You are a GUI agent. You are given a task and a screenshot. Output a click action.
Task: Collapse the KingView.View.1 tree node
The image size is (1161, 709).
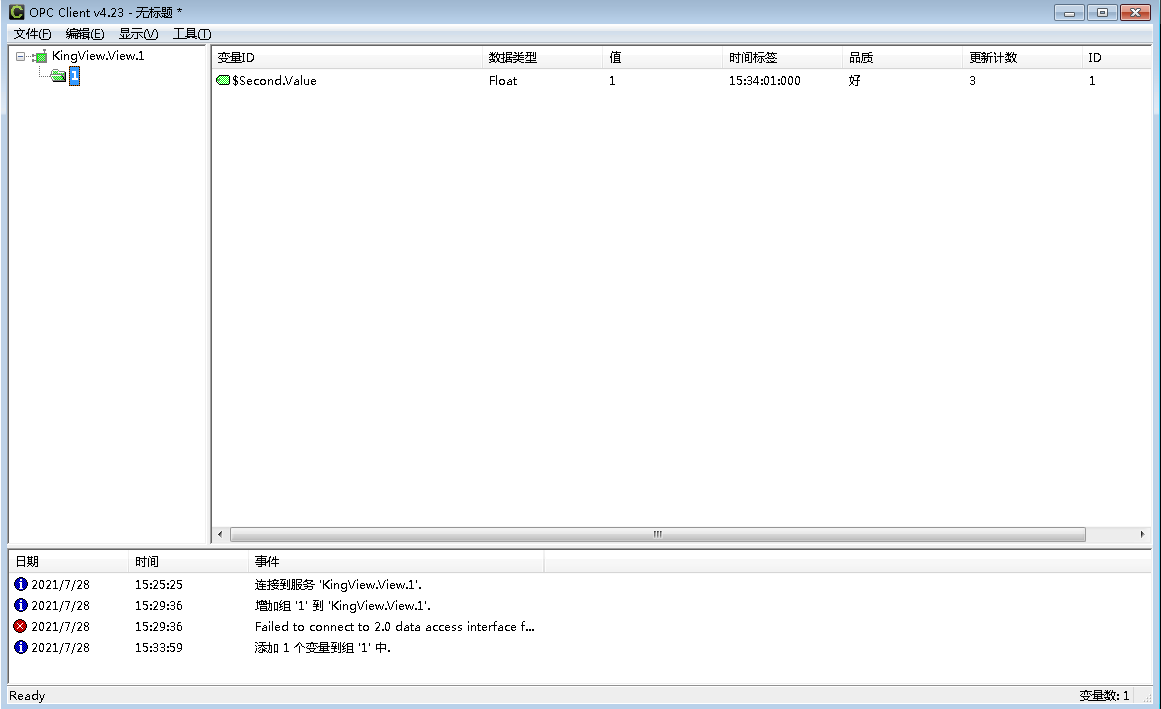click(x=20, y=57)
